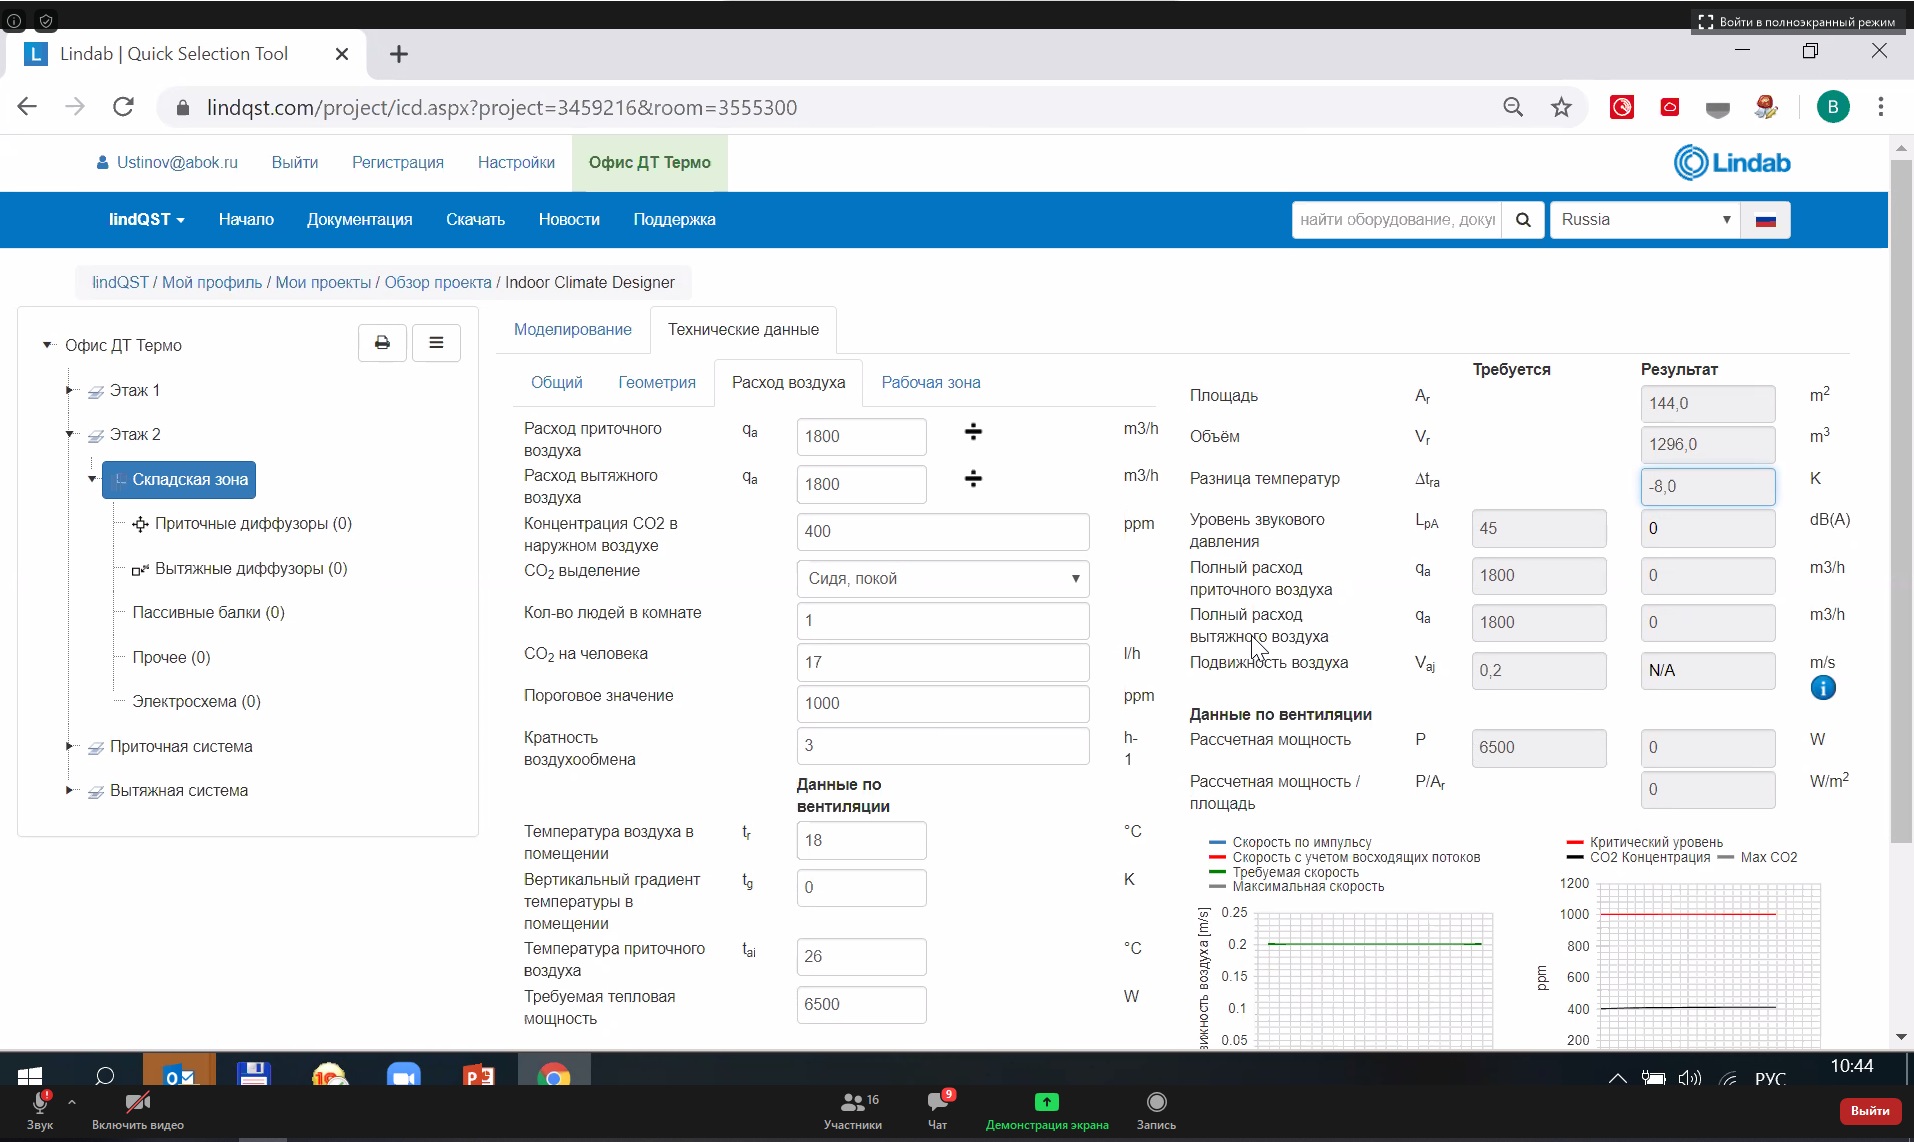1914x1142 pixels.
Task: Click the Мои проекты breadcrumb link
Action: coord(323,283)
